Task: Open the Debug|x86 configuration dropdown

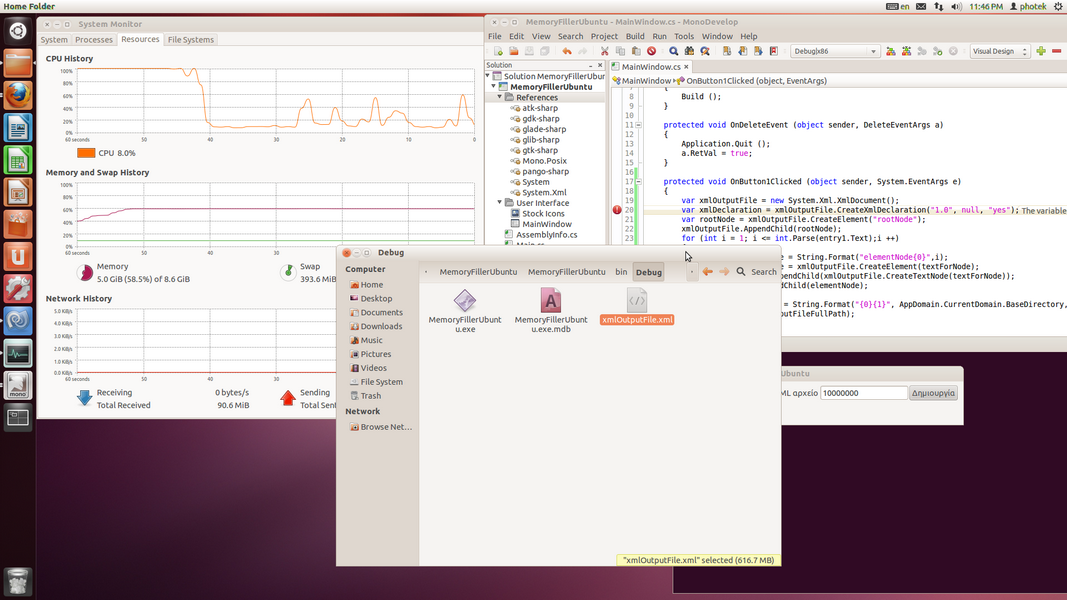Action: click(x=834, y=51)
